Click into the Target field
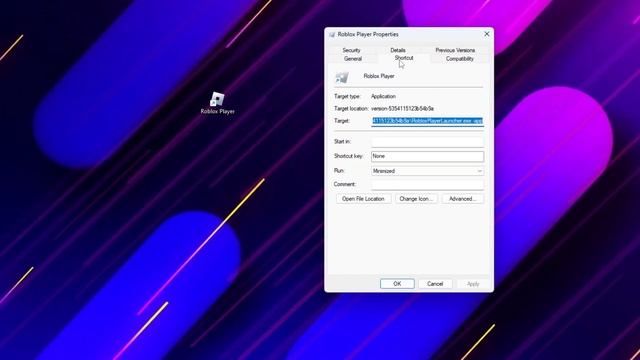Viewport: 640px width, 360px height. (x=427, y=121)
